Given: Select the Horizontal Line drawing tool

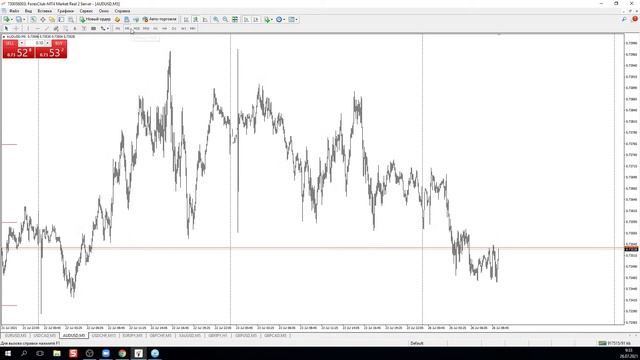Looking at the screenshot, I should (38, 29).
